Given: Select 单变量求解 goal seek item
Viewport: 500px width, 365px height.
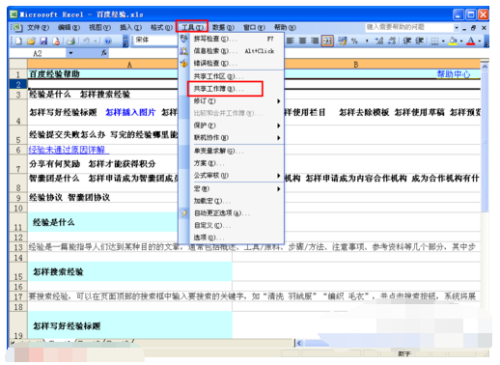Looking at the screenshot, I should pos(232,151).
